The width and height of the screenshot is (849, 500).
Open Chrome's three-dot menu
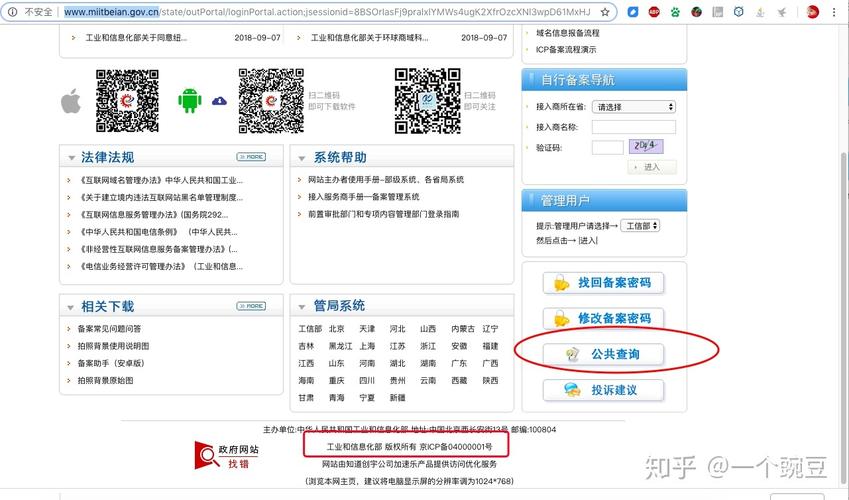click(x=834, y=12)
